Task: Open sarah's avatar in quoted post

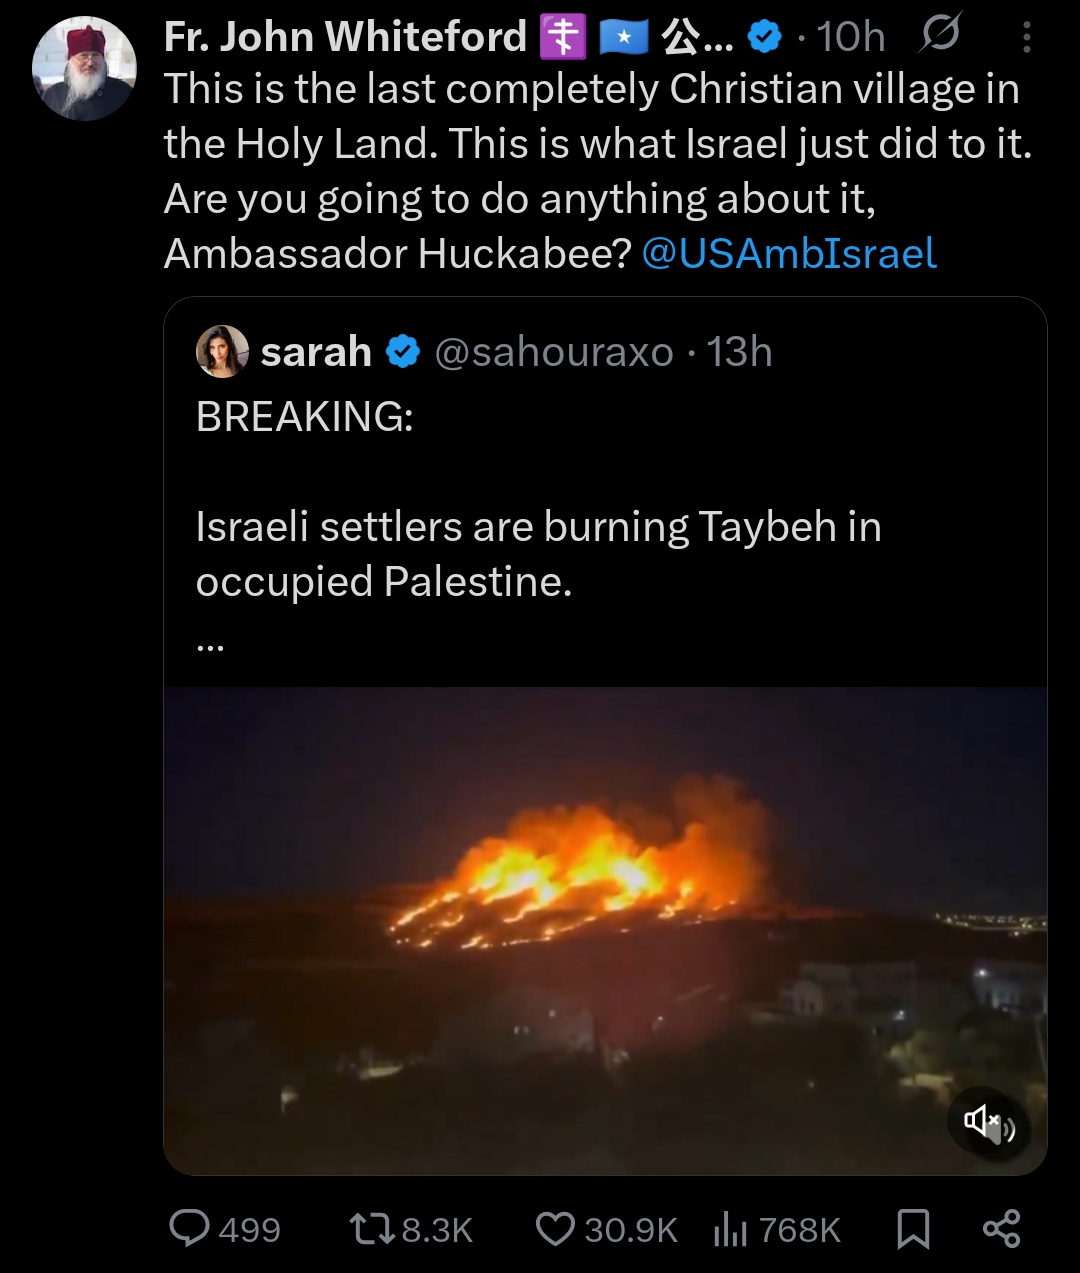Action: (222, 351)
